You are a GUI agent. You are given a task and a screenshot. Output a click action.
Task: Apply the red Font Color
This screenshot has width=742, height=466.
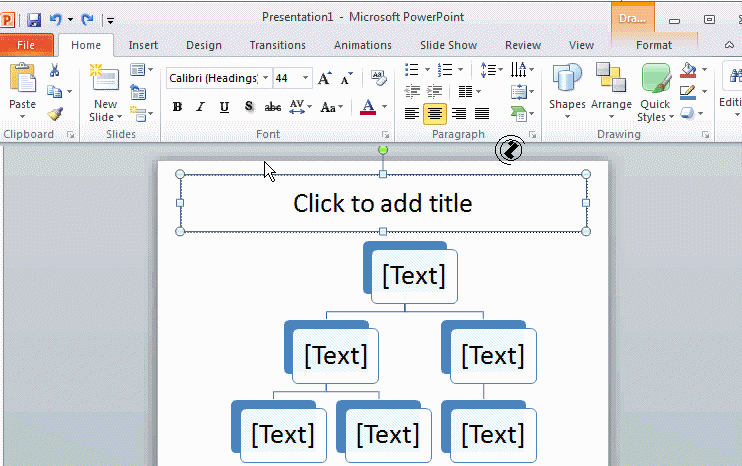click(368, 107)
